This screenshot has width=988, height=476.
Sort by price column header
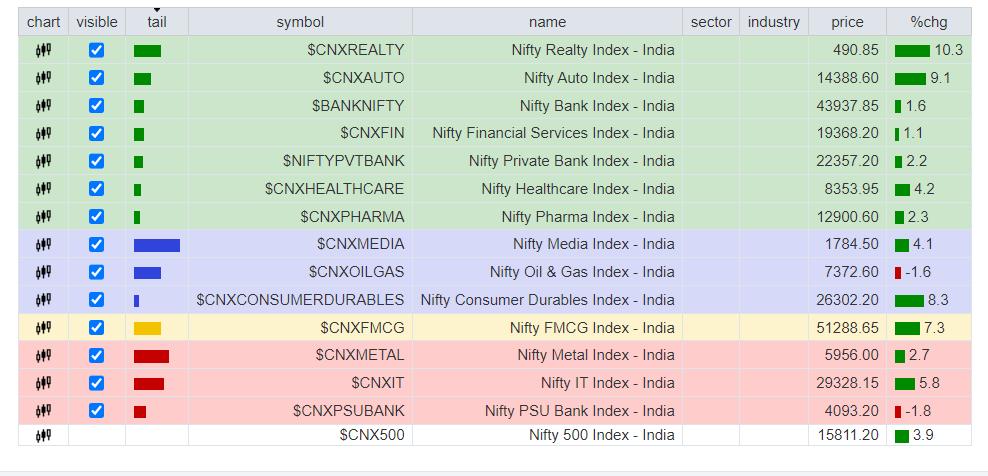click(x=847, y=22)
